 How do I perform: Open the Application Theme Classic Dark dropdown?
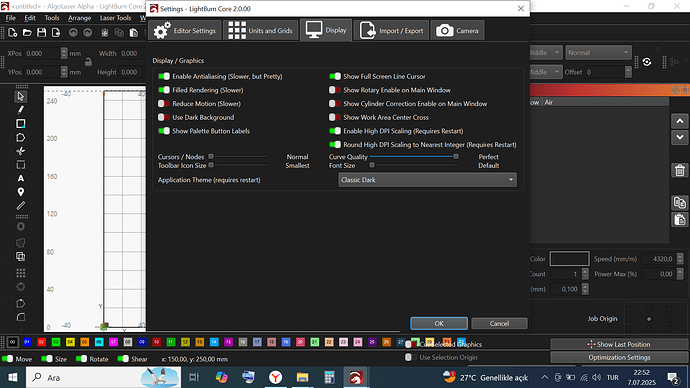coord(427,179)
